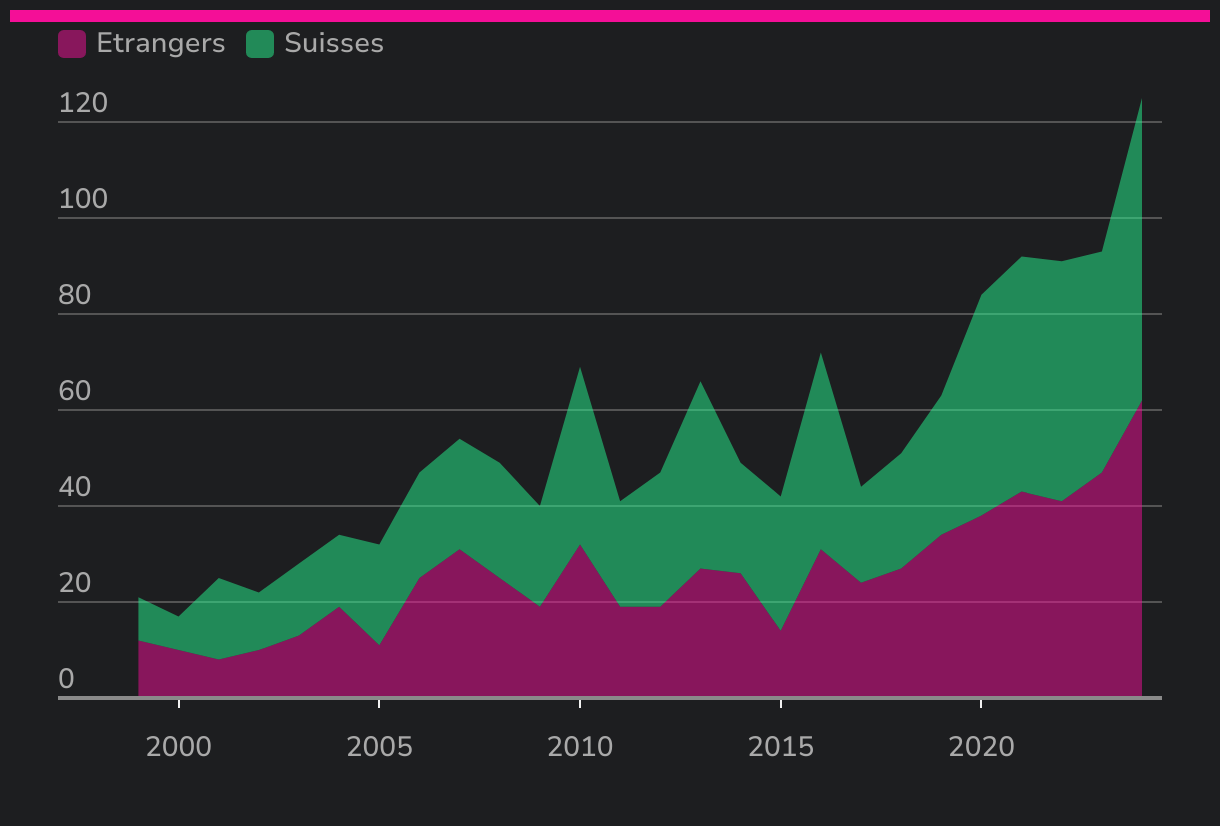Click the 0 y-axis value label
This screenshot has width=1220, height=826.
click(67, 680)
